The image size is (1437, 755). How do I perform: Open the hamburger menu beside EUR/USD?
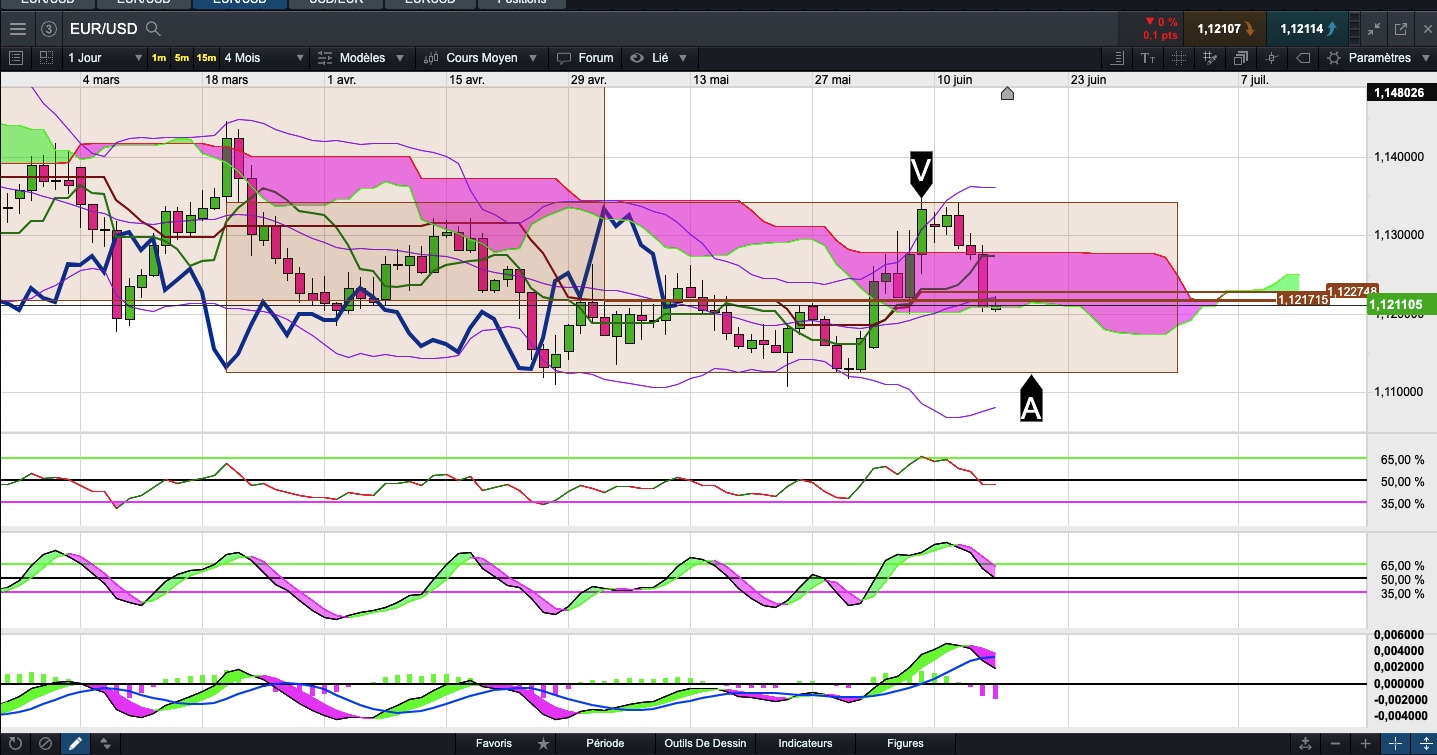pos(17,29)
